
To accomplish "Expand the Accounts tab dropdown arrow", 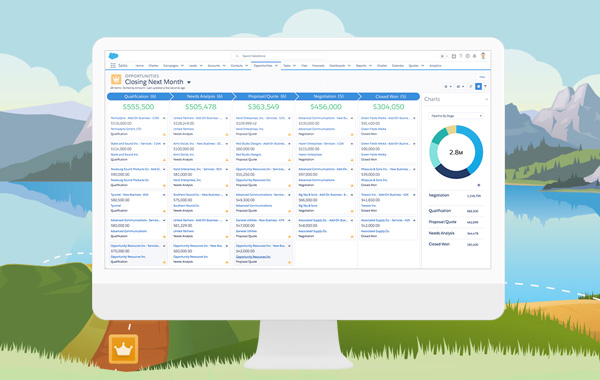I will click(x=224, y=66).
